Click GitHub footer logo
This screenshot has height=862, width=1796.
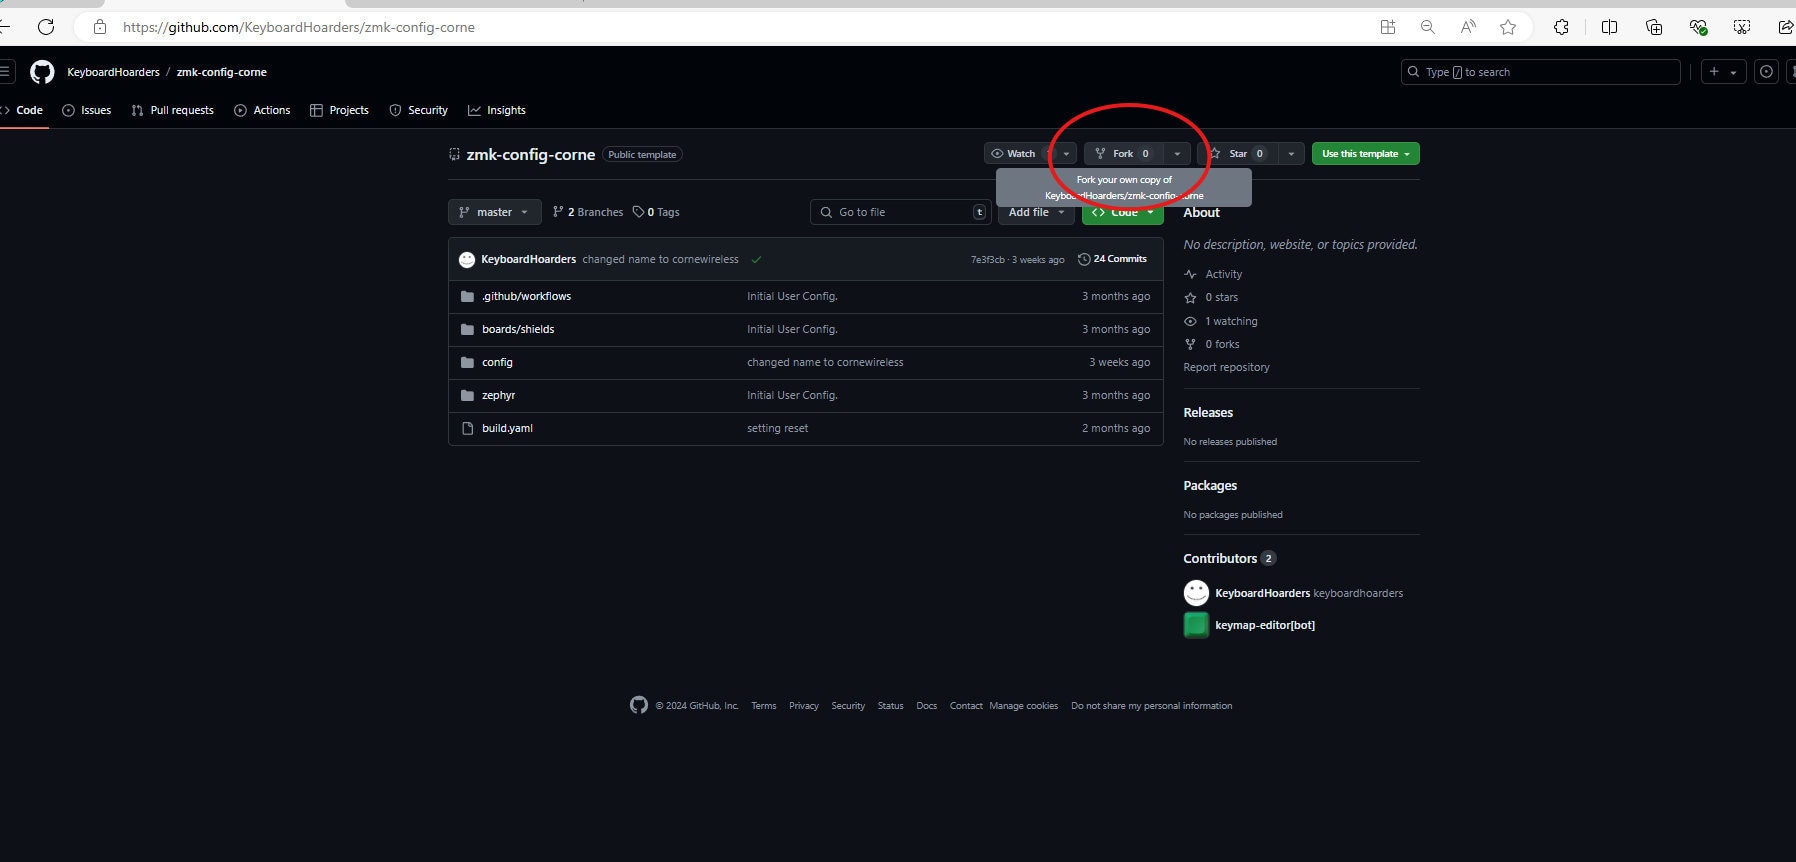(639, 705)
